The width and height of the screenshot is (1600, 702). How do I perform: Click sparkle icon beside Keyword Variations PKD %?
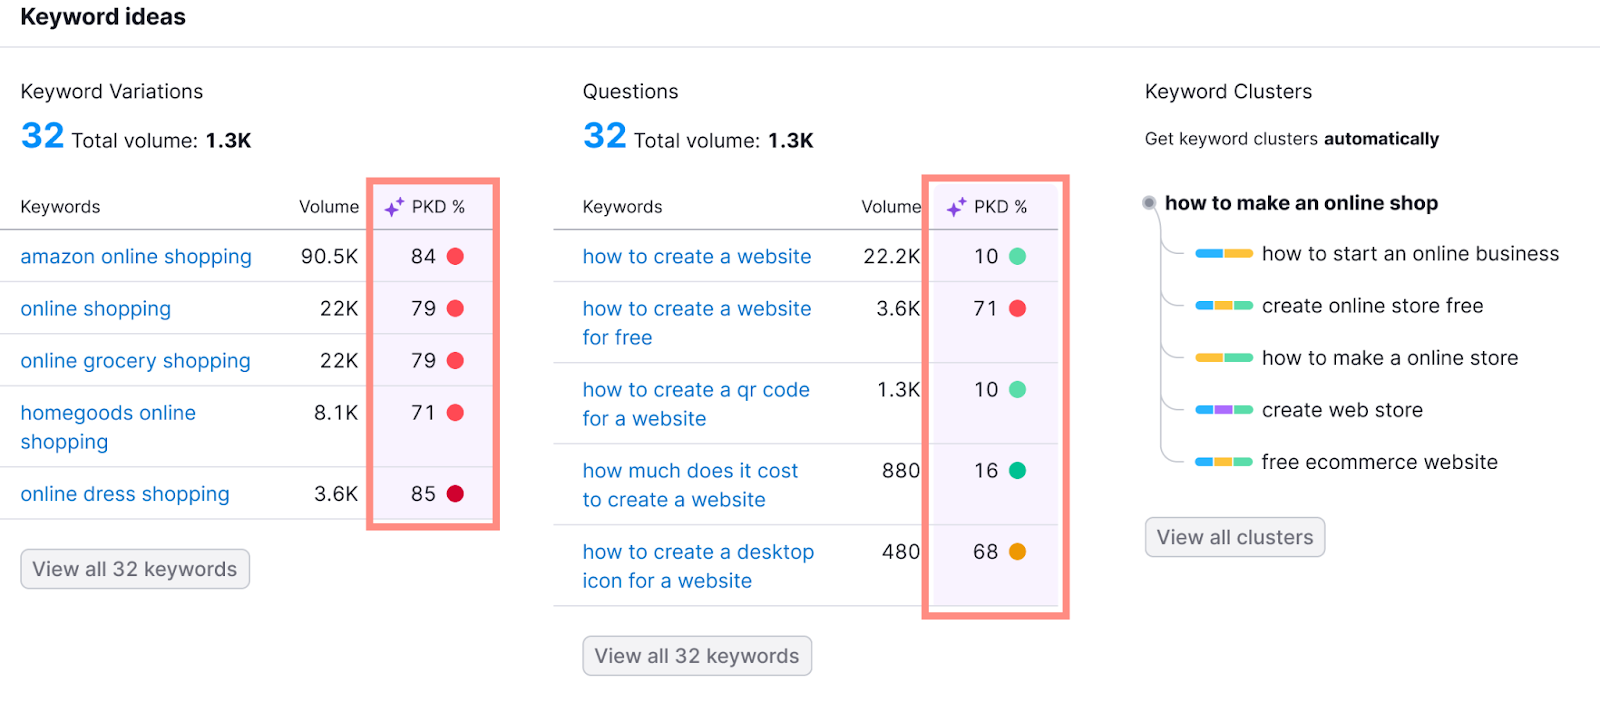point(394,207)
